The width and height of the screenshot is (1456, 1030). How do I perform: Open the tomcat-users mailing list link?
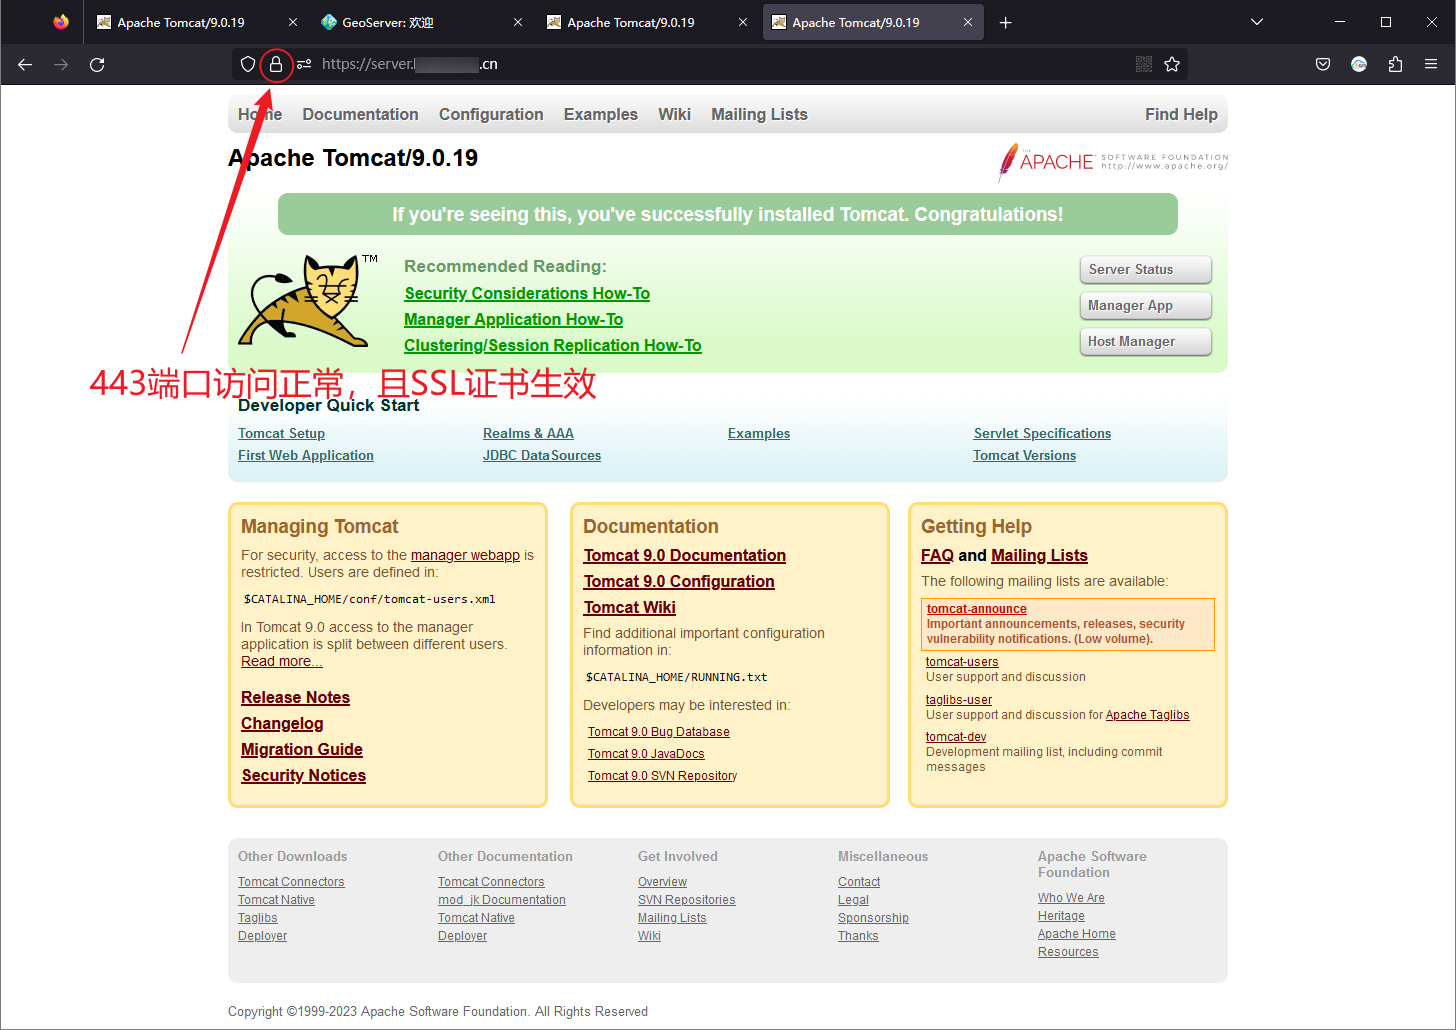pos(962,661)
